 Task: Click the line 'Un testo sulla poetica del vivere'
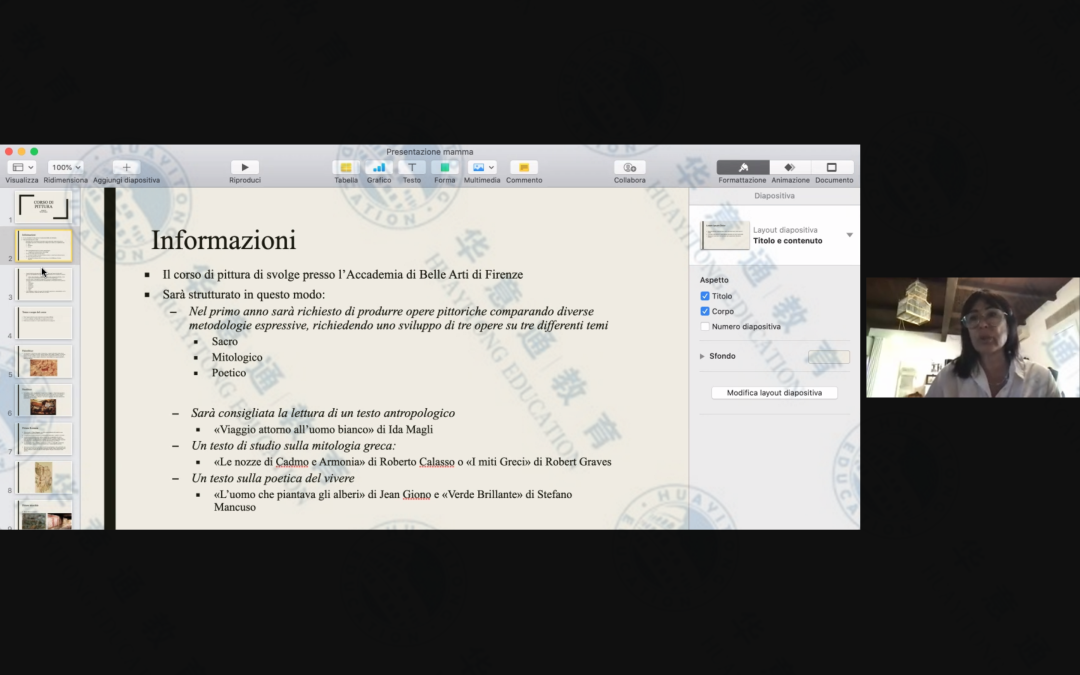click(273, 478)
